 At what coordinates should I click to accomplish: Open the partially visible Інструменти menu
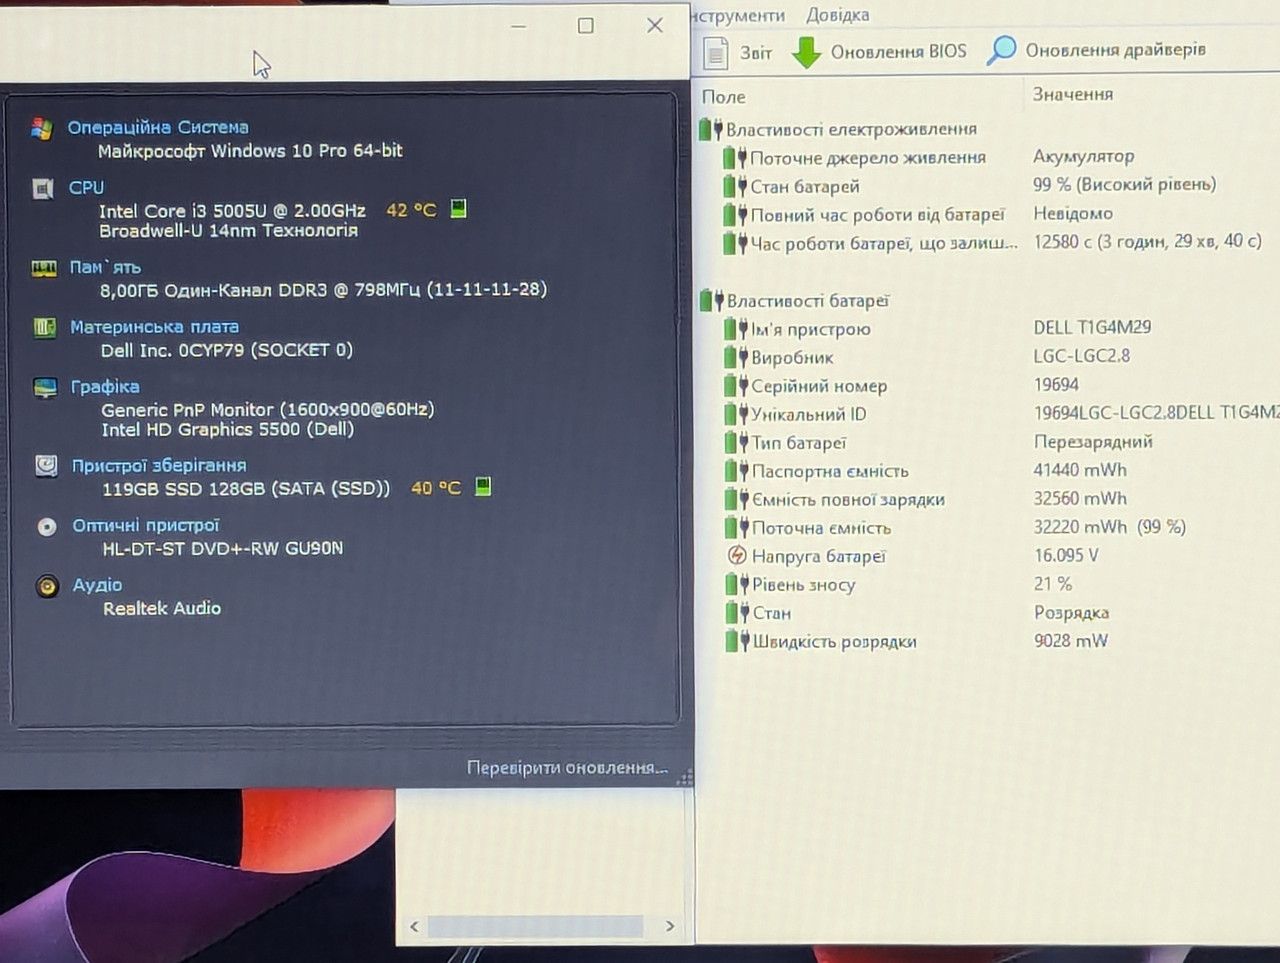(738, 15)
